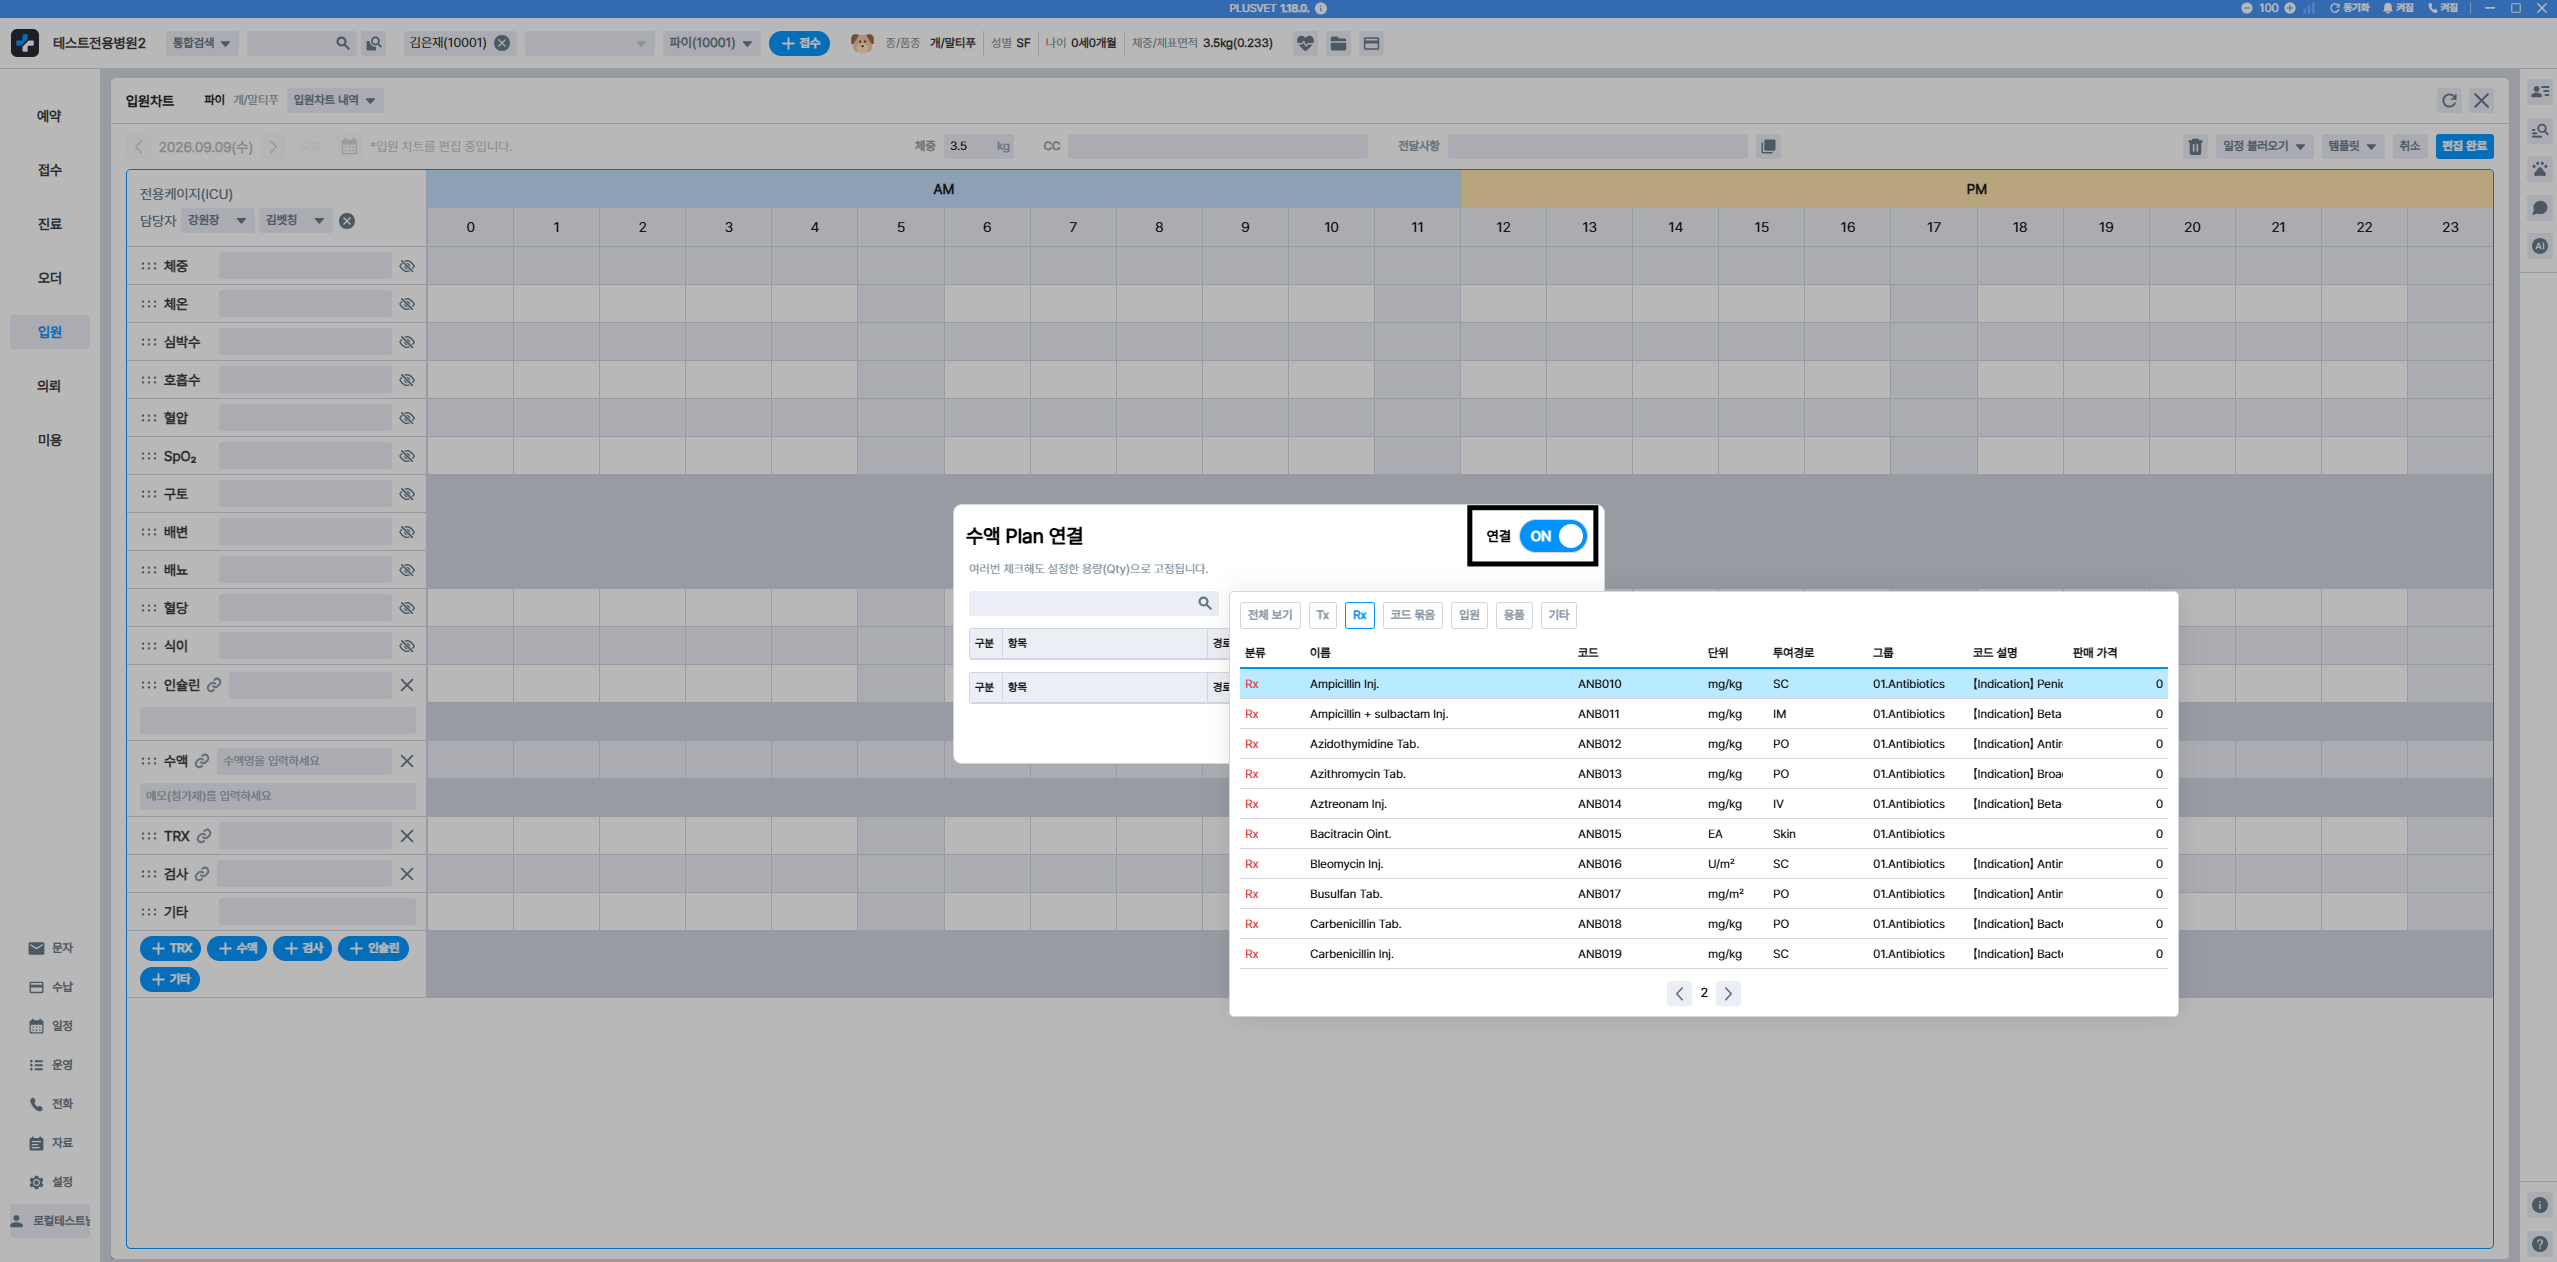Expand the 일정 불러오기 dropdown
The image size is (2557, 1262).
coord(2263,146)
